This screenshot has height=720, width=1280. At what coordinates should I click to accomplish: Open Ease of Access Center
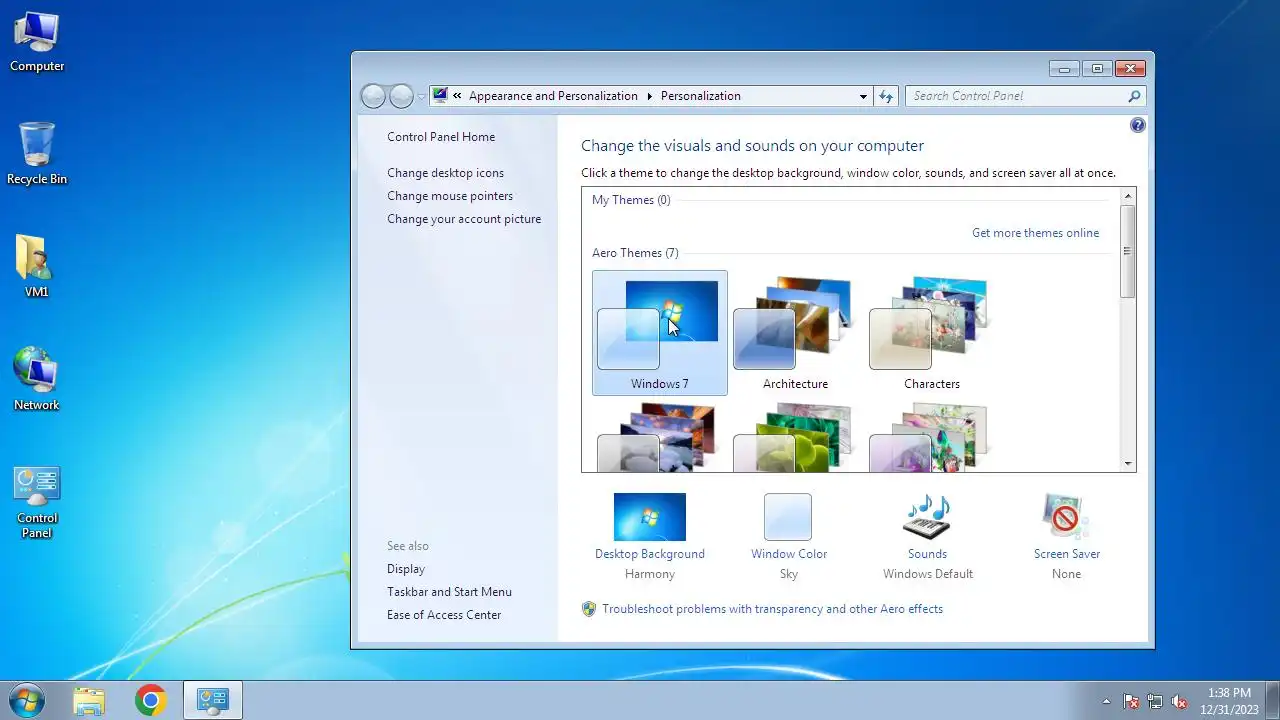444,615
